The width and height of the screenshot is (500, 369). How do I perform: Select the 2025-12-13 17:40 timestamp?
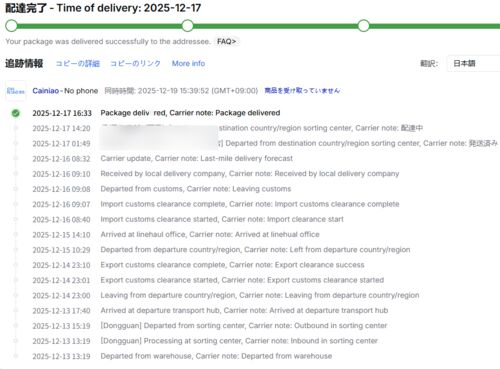(61, 311)
